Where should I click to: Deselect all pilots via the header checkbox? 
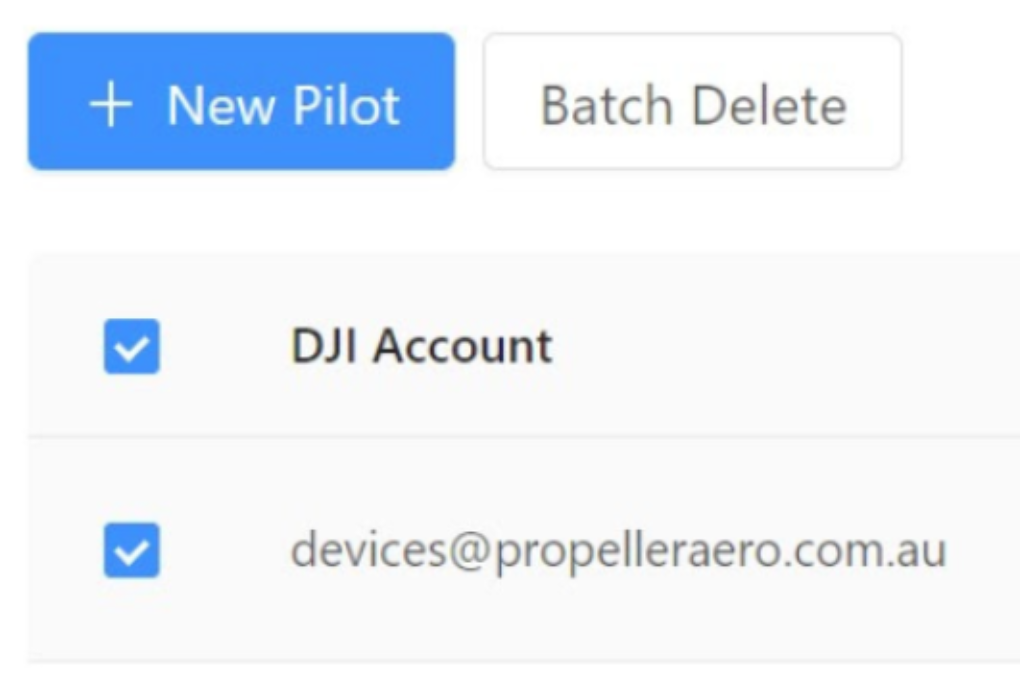point(131,346)
